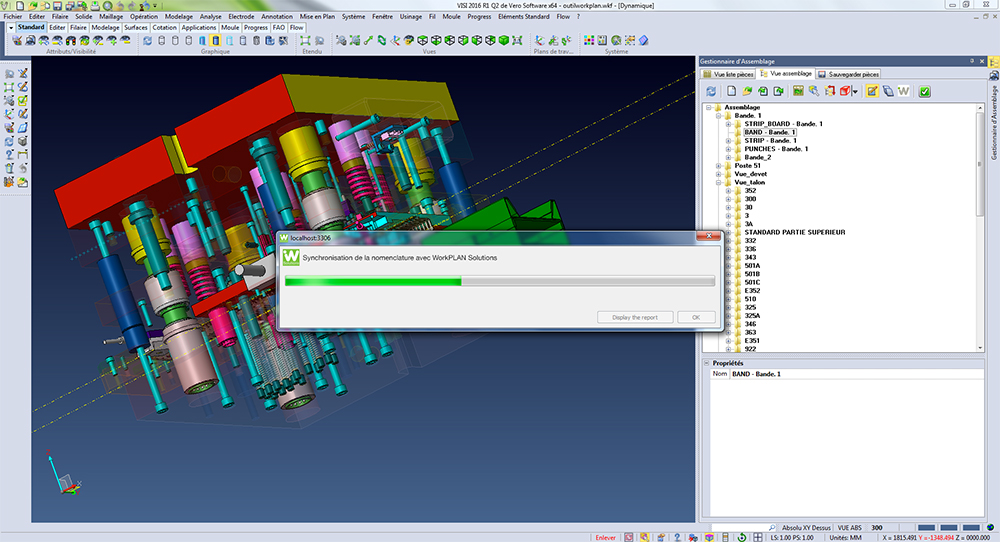Click the VUE ABS status field
1000x542 pixels.
click(849, 528)
